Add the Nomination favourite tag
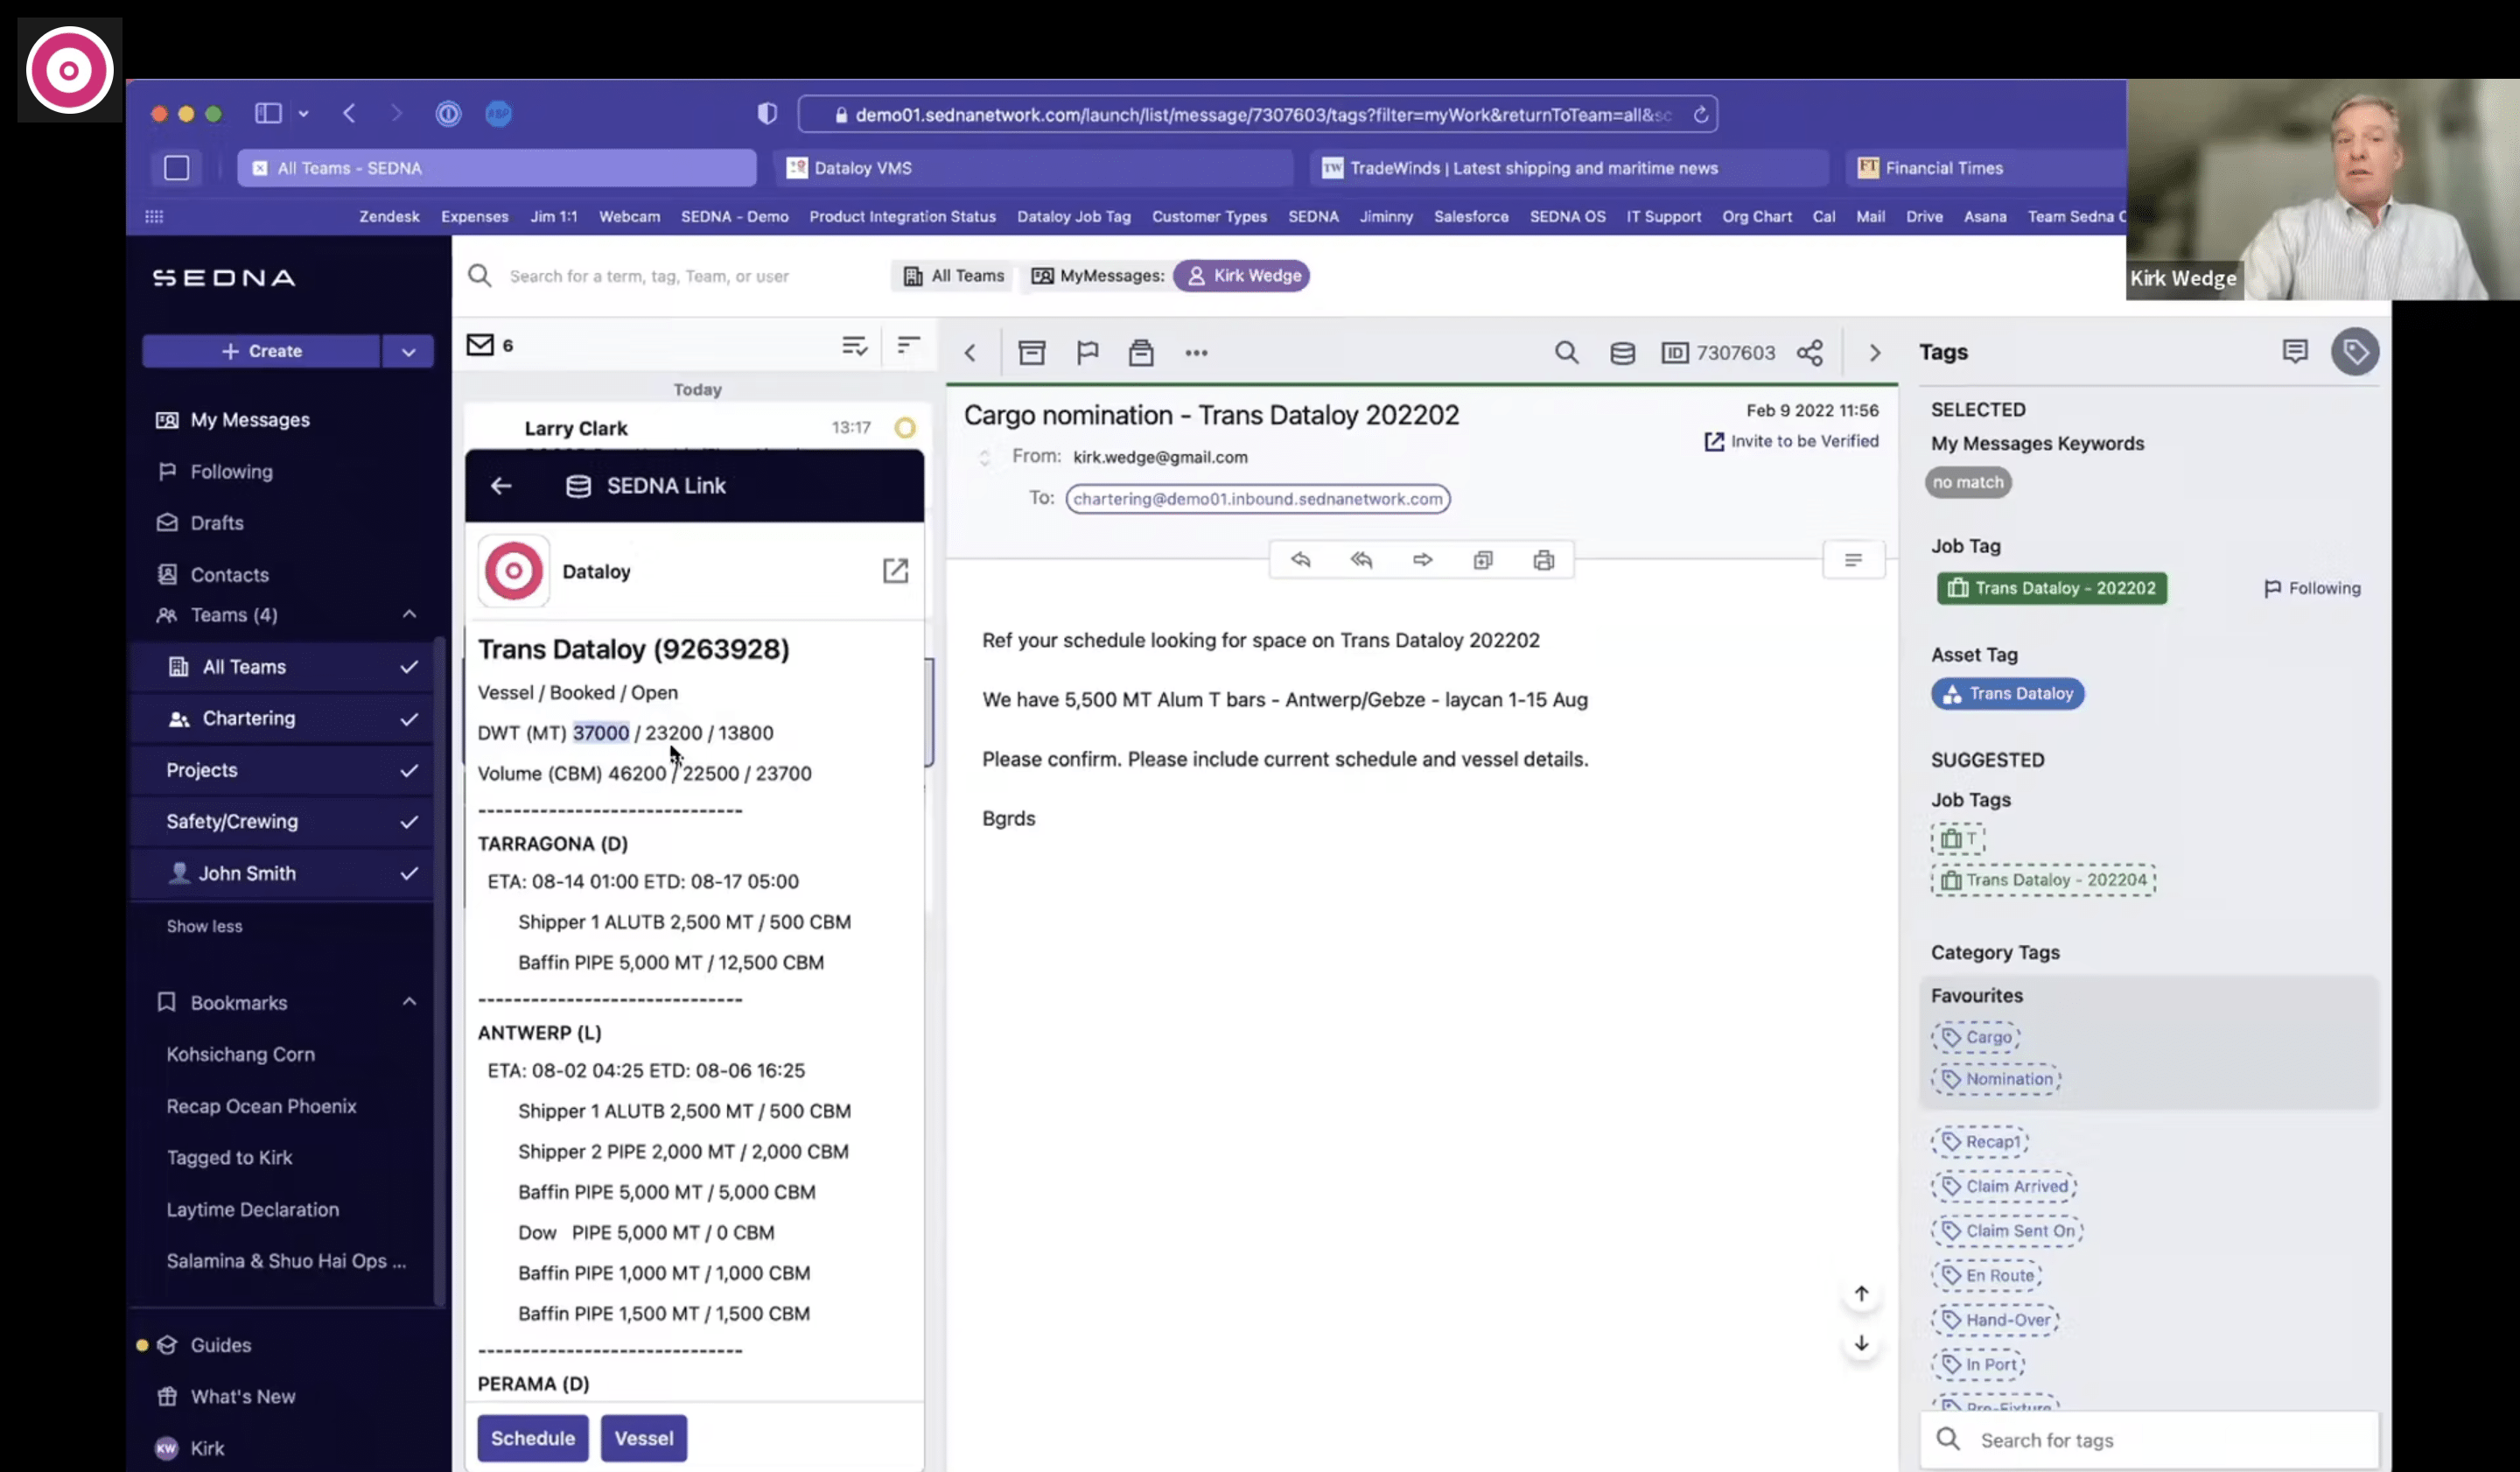Viewport: 2520px width, 1472px height. coord(1996,1079)
